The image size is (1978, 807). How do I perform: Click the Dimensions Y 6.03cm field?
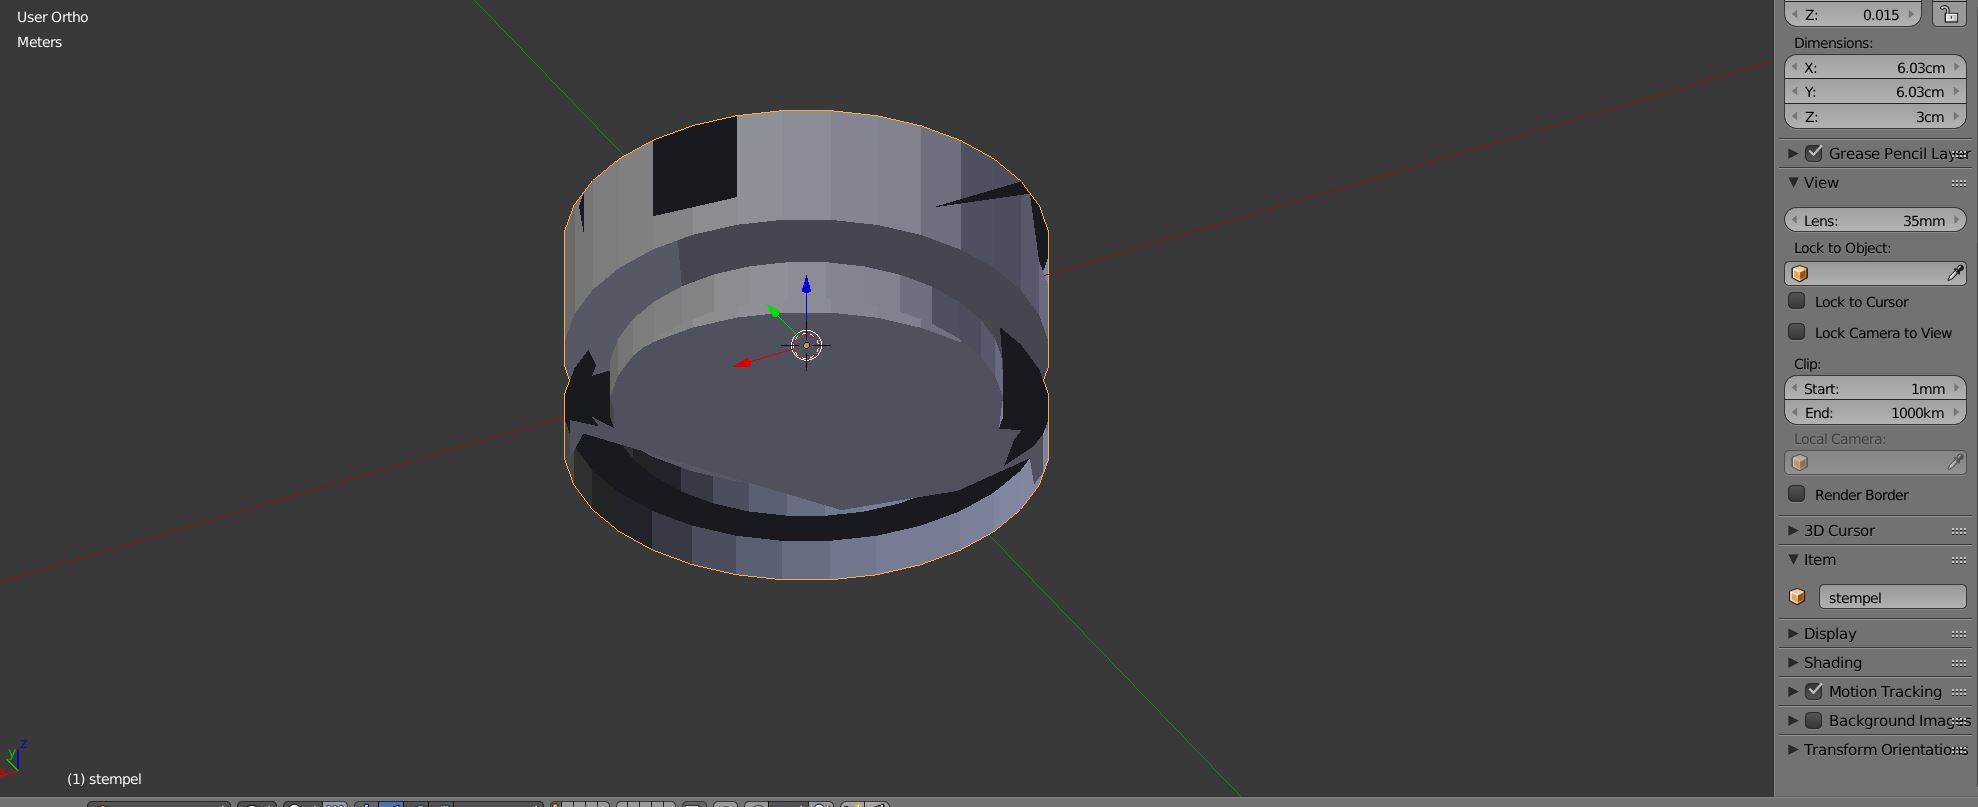click(1875, 91)
